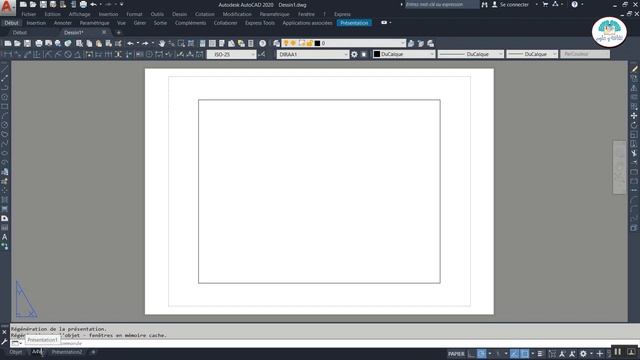The width and height of the screenshot is (640, 360).
Task: Toggle lineweight display in status bar
Action: (540, 354)
